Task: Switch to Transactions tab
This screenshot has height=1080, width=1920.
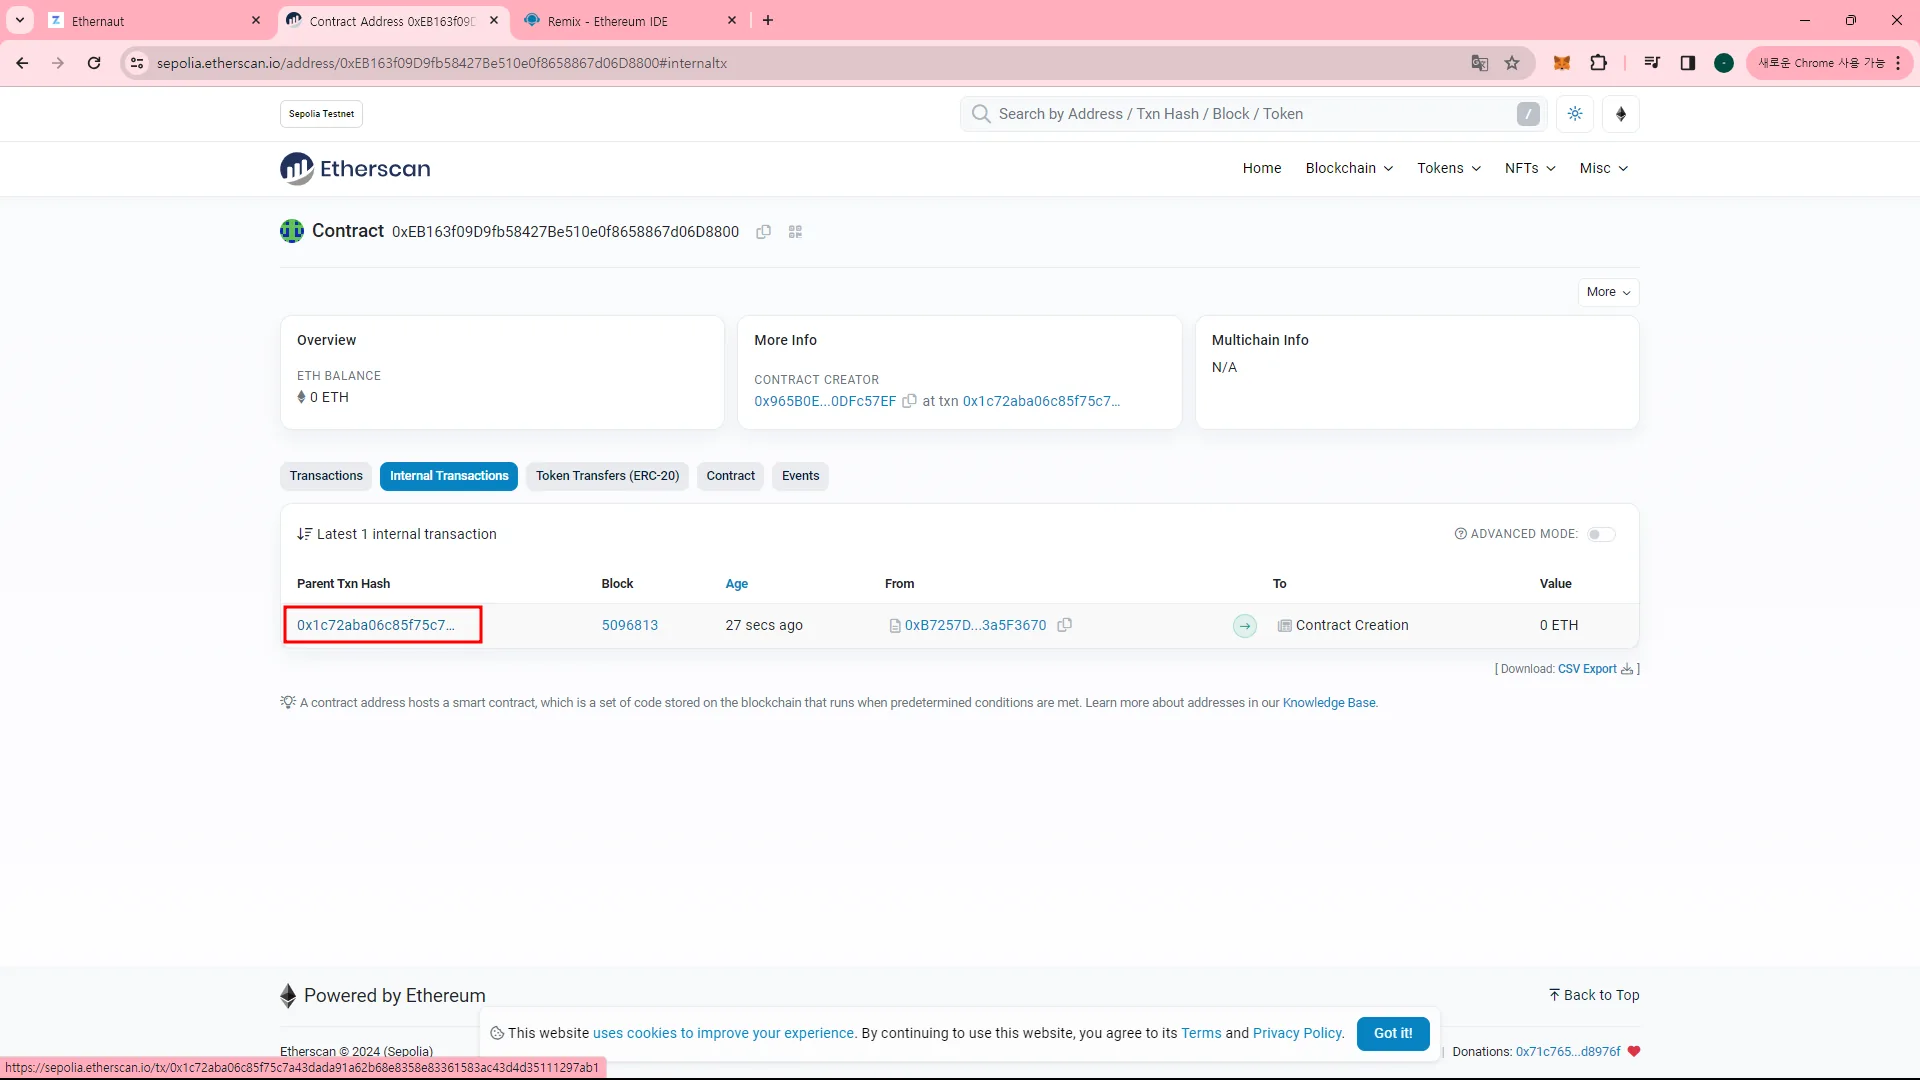Action: tap(326, 476)
